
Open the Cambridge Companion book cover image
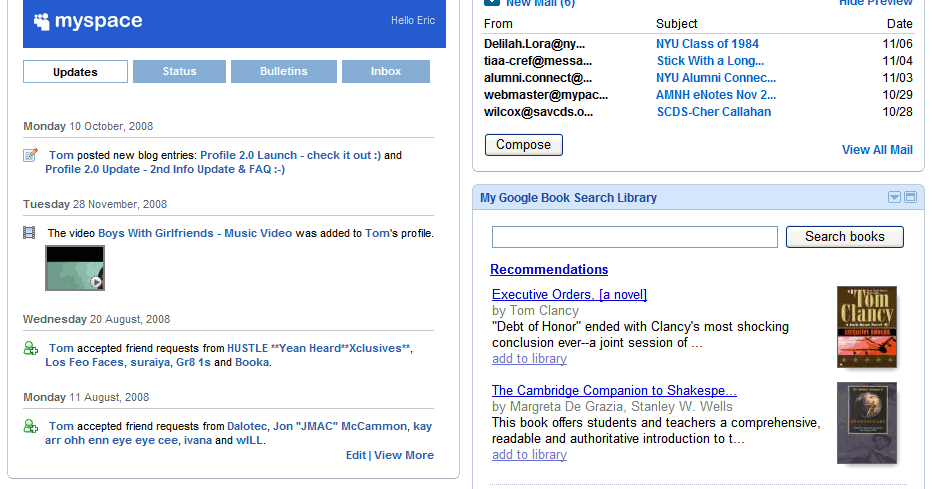point(867,423)
